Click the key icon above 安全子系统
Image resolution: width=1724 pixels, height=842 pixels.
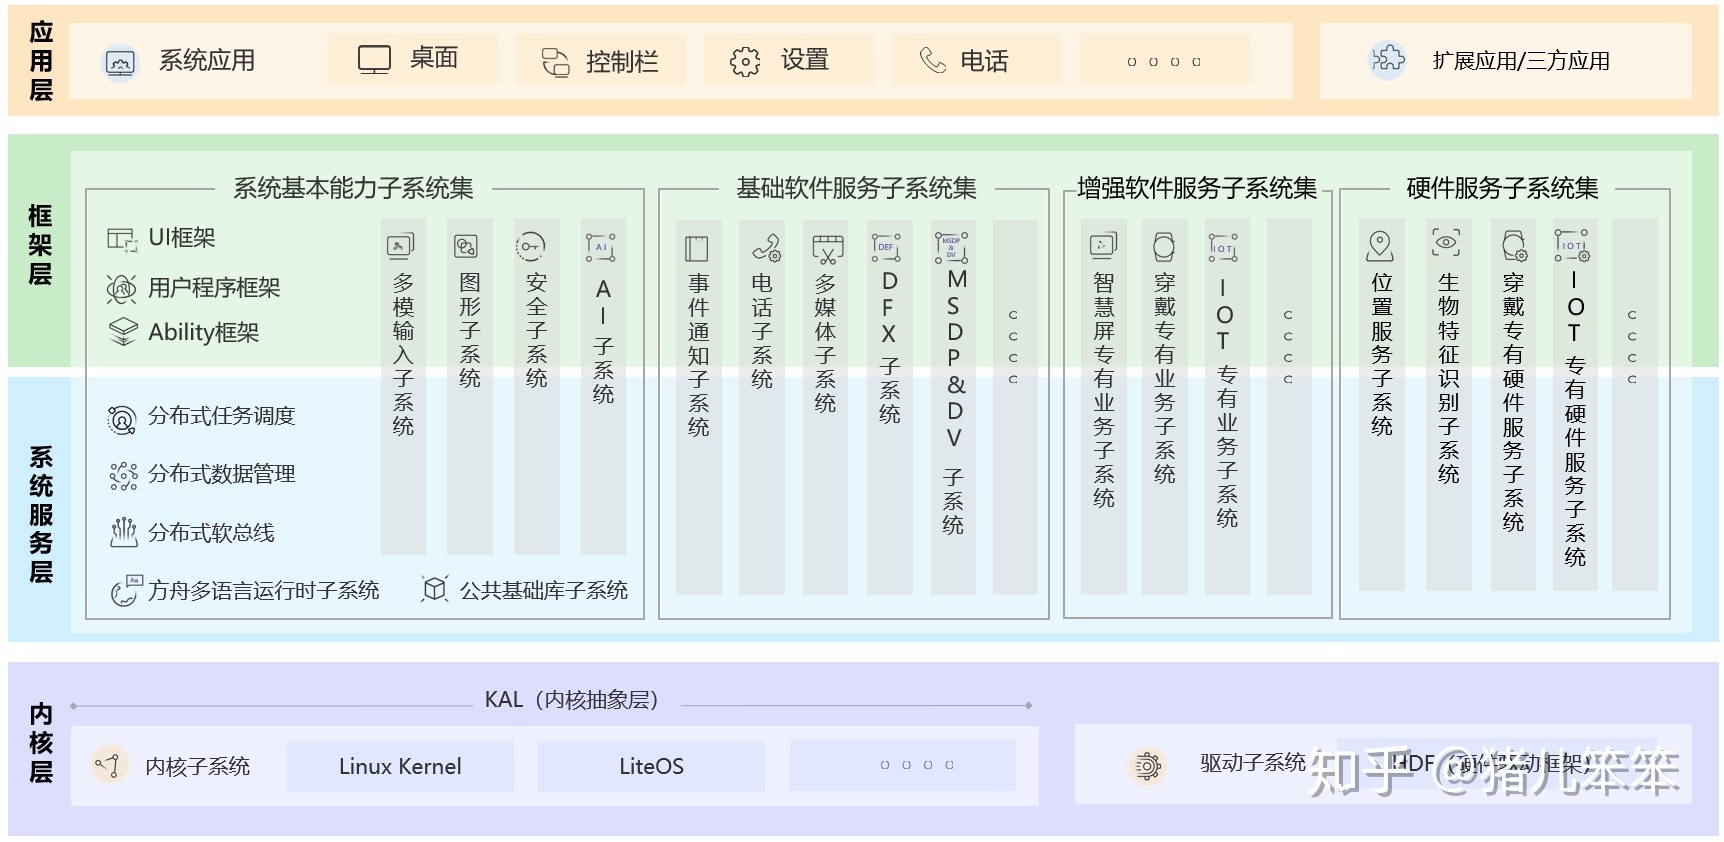[x=530, y=246]
